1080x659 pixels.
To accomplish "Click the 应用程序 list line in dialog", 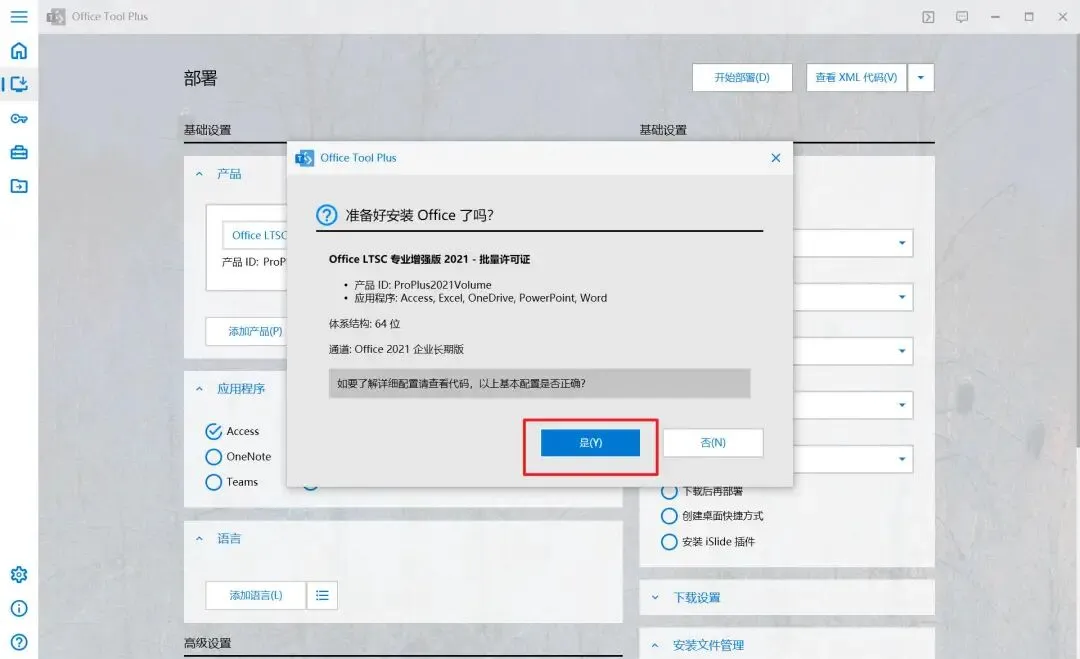I will [x=480, y=298].
